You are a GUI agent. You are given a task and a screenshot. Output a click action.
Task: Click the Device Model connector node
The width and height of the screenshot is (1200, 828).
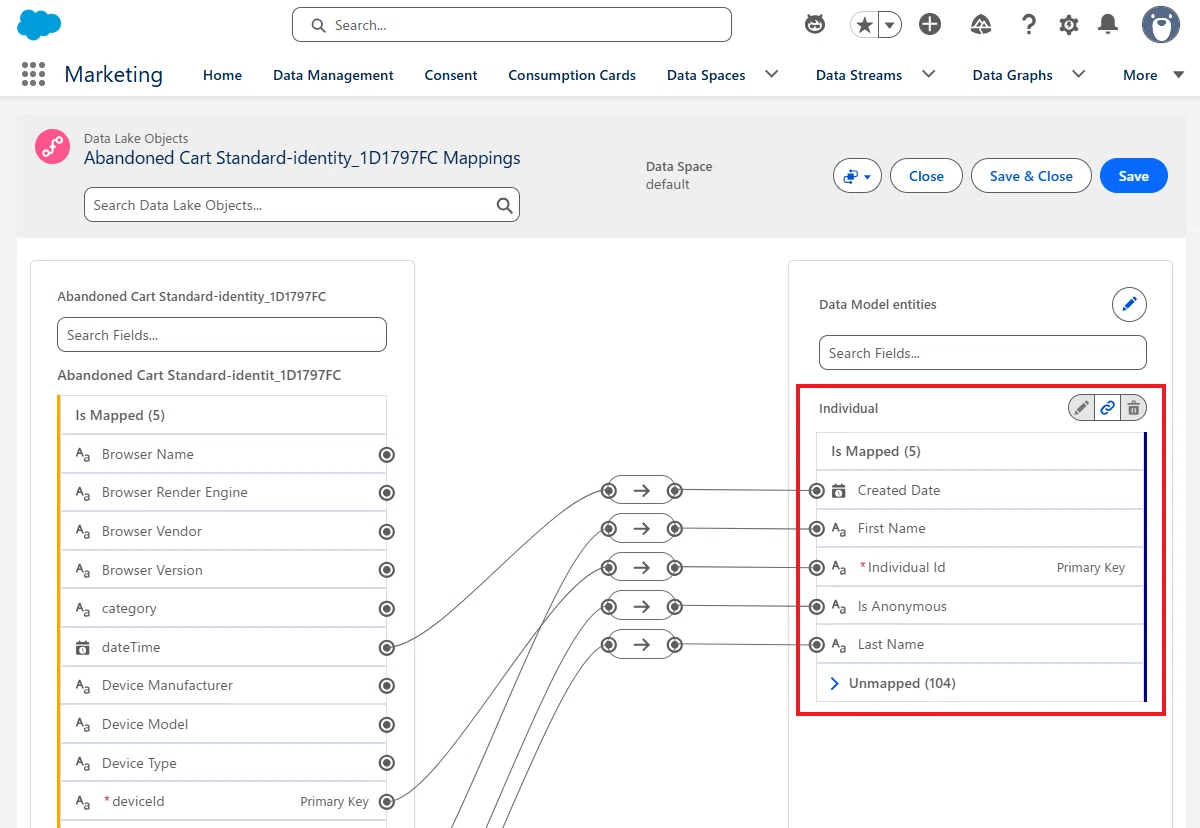[x=387, y=725]
